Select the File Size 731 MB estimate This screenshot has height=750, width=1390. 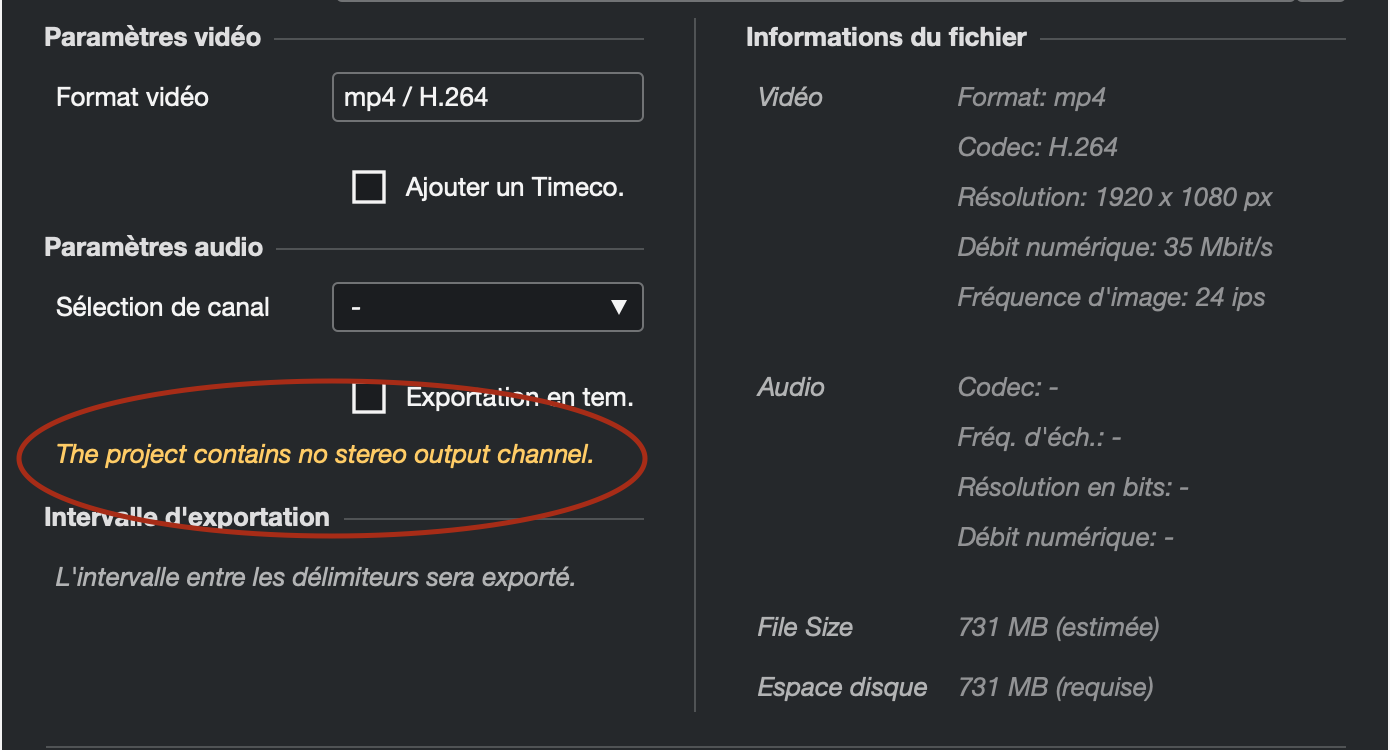[x=1058, y=627]
